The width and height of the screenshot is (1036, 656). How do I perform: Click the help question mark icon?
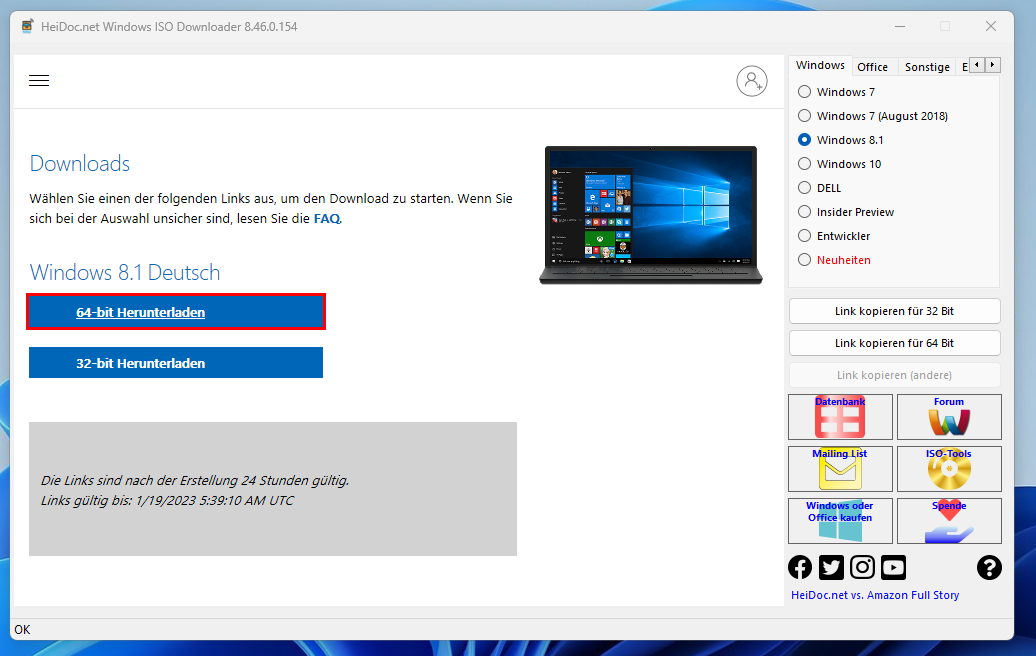click(x=989, y=567)
